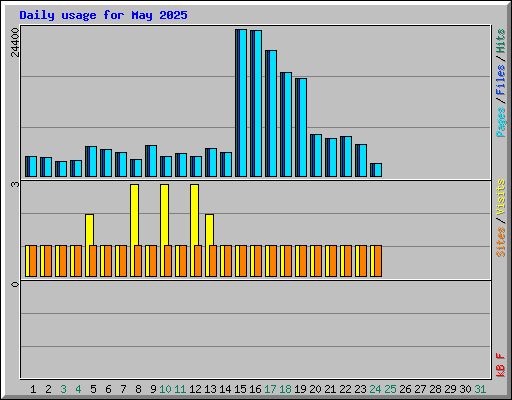Viewport: 512px width, 400px height.
Task: Click the cyan pages bar for day 9
Action: pyautogui.click(x=153, y=161)
